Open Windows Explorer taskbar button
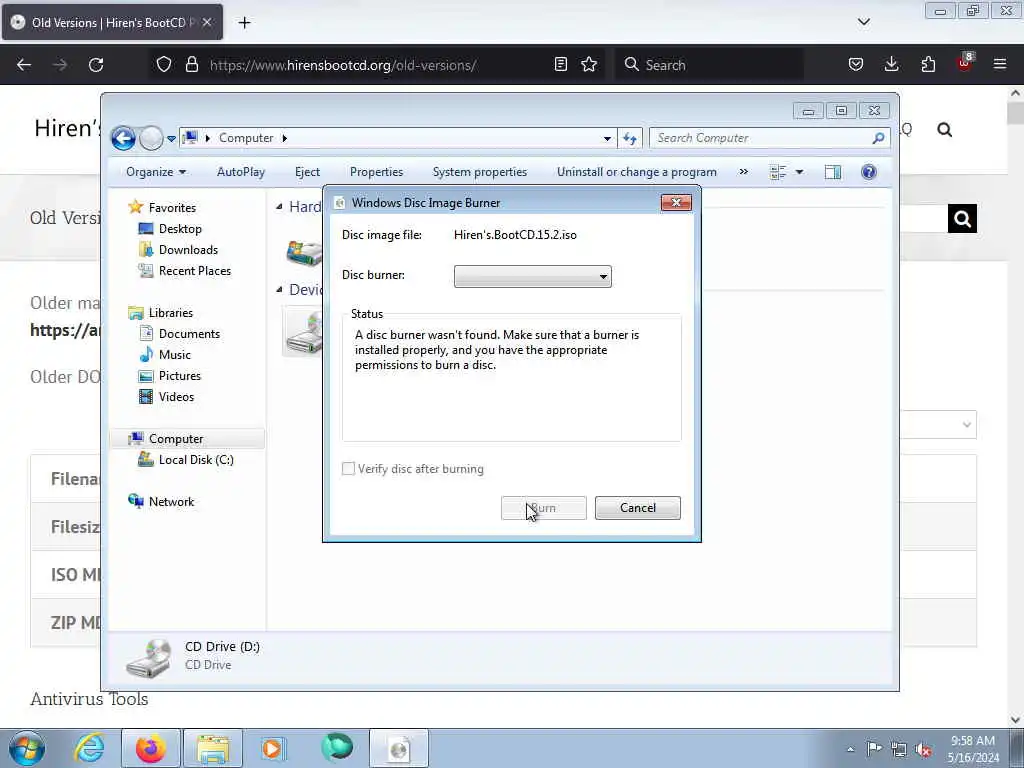The image size is (1024, 768). click(x=213, y=748)
